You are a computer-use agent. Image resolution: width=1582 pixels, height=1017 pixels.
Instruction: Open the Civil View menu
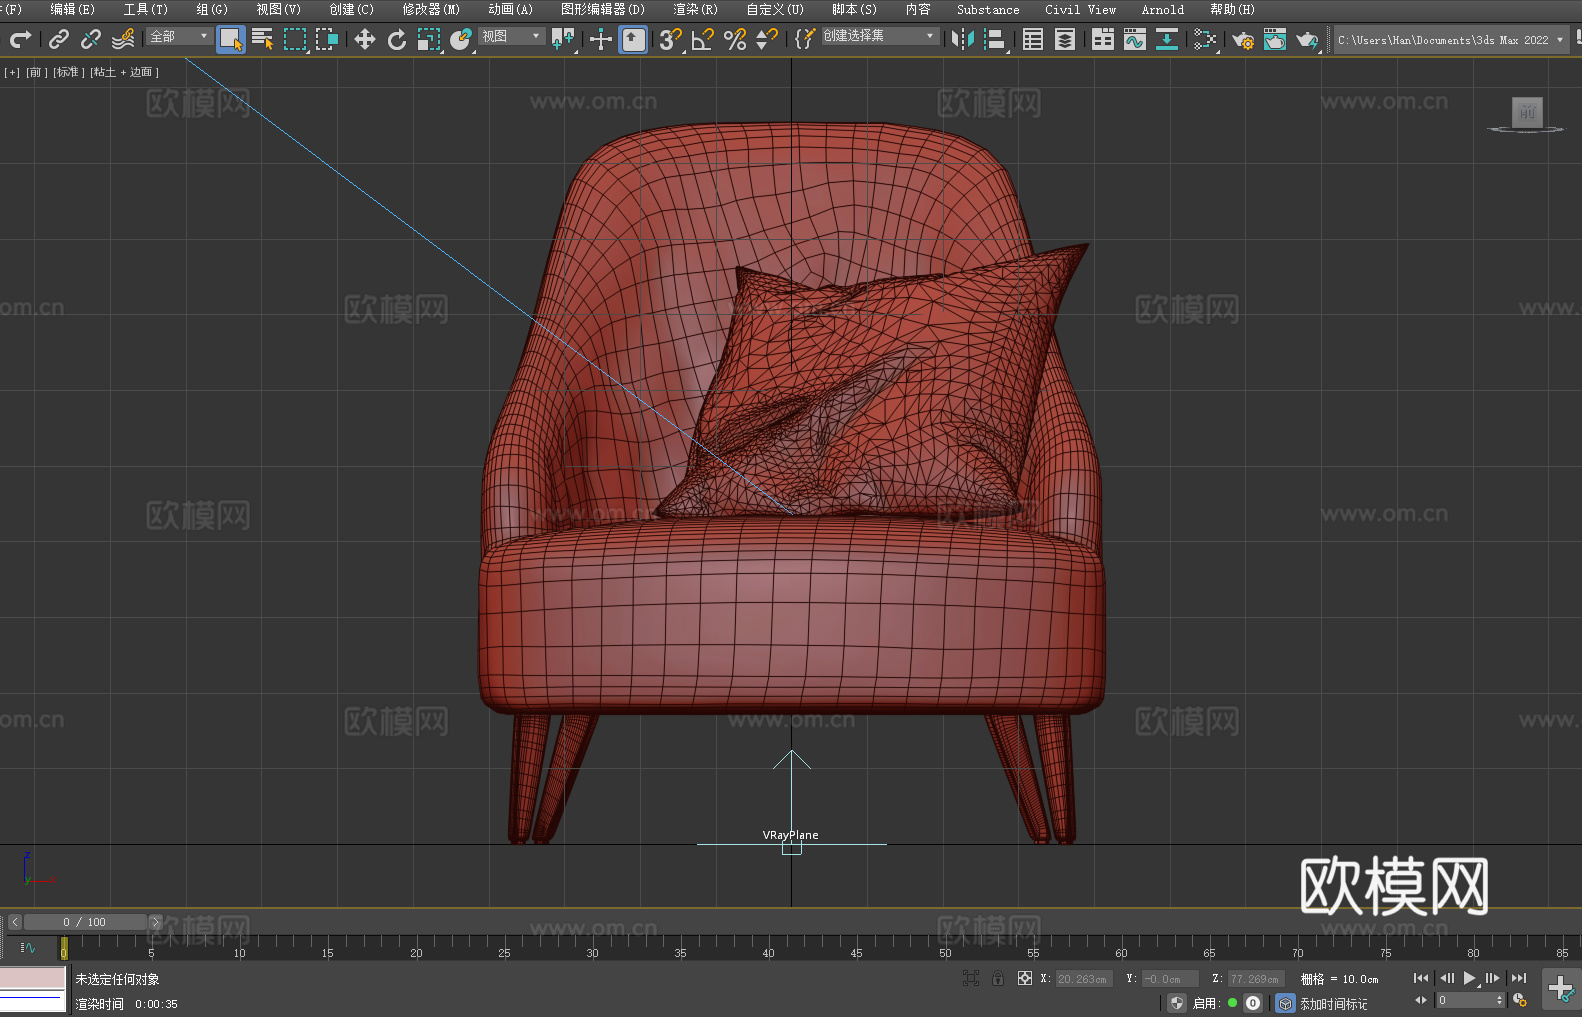coord(1080,9)
